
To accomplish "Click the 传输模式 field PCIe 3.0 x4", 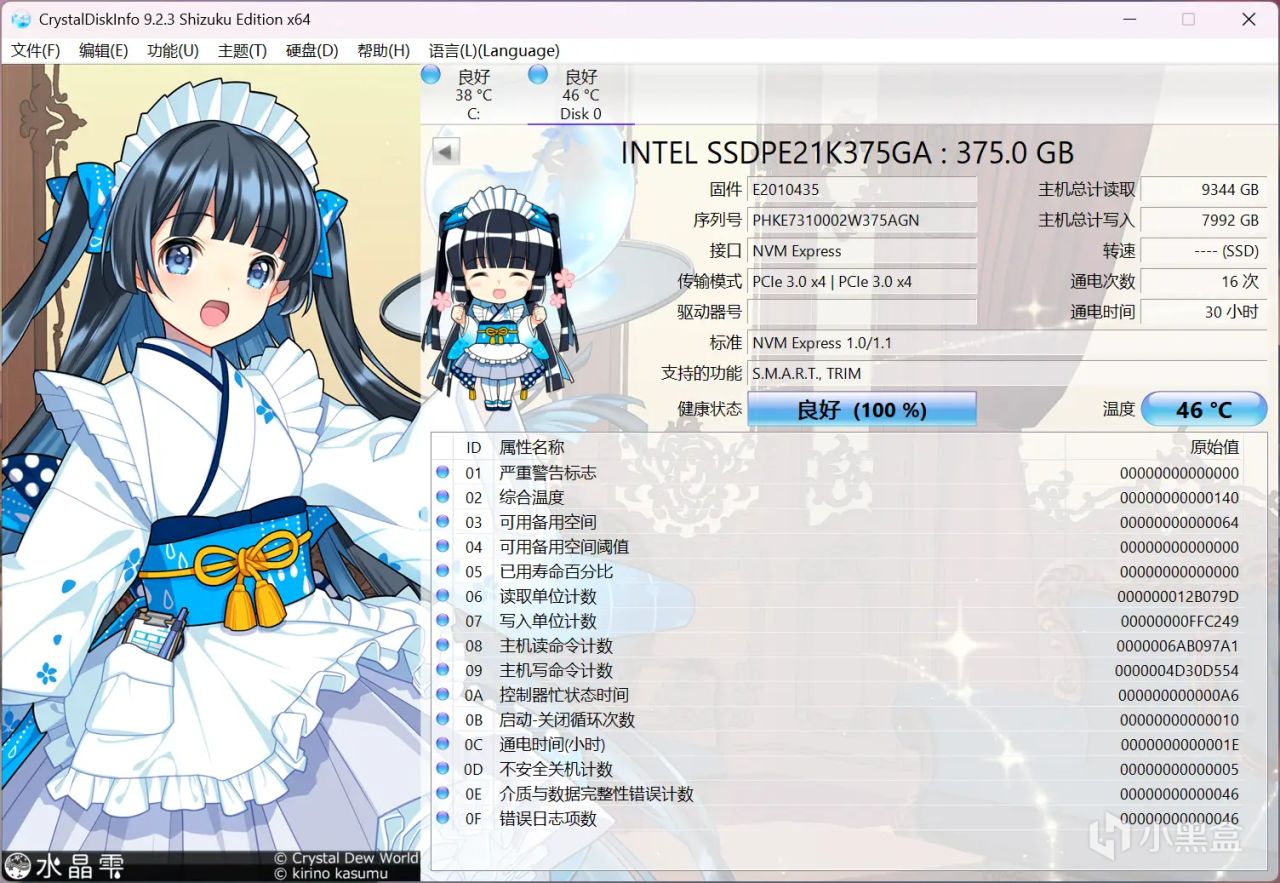I will (x=862, y=282).
